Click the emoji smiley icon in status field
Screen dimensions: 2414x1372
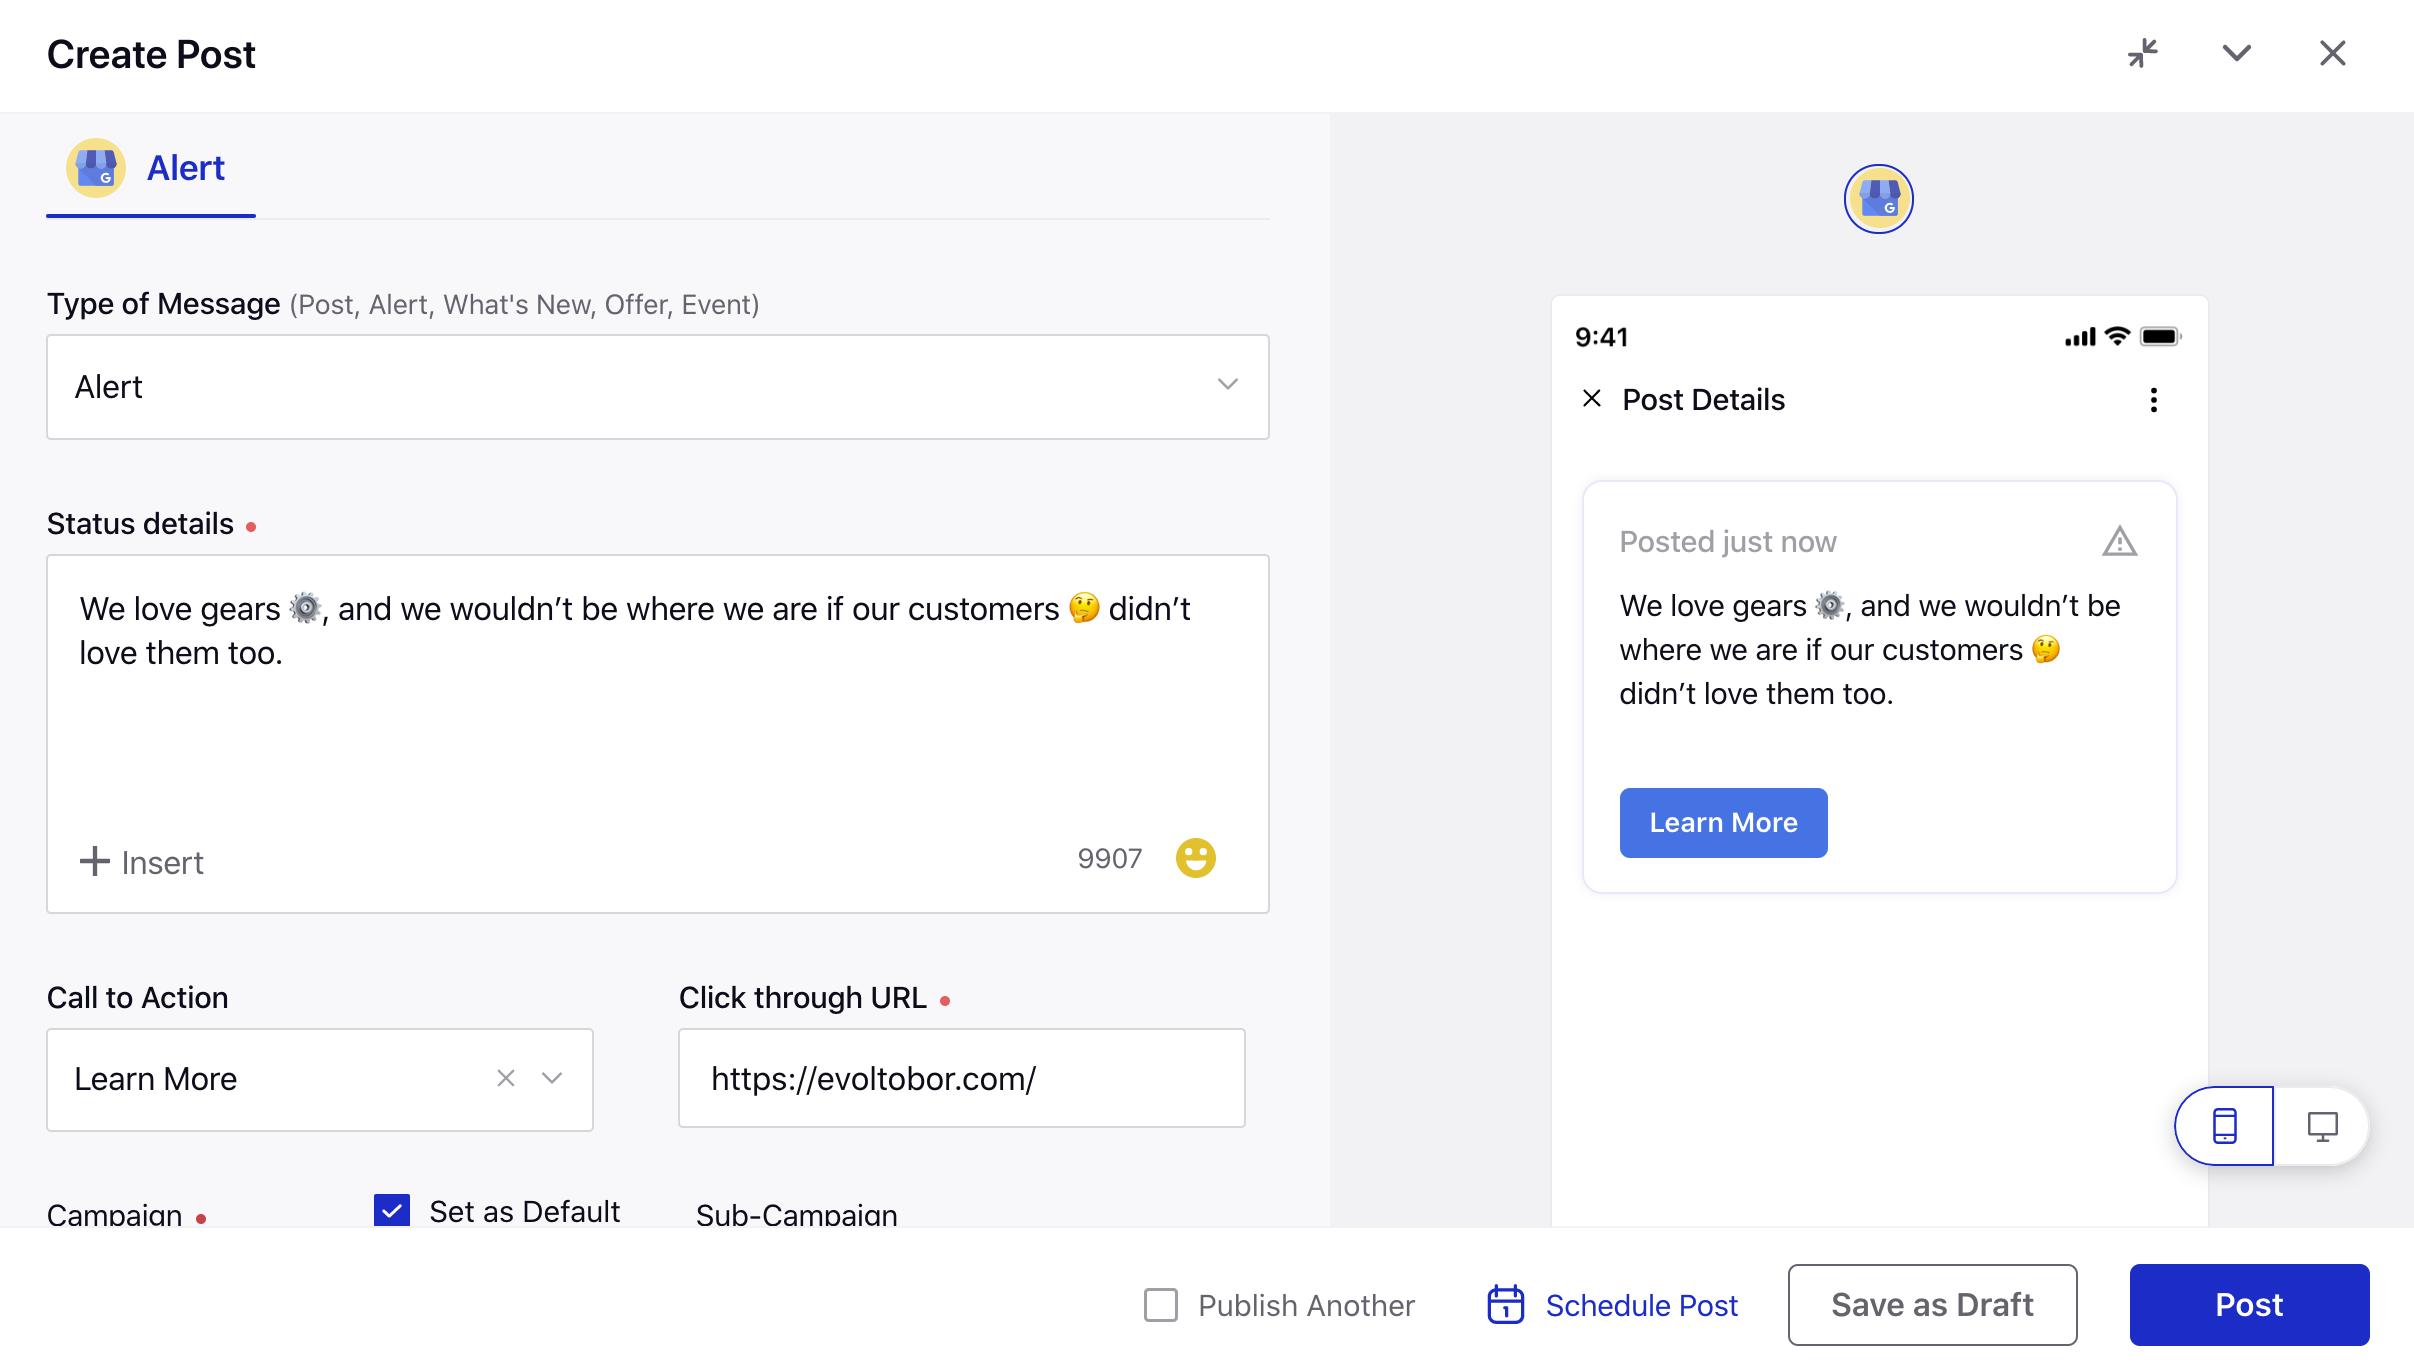pyautogui.click(x=1195, y=858)
